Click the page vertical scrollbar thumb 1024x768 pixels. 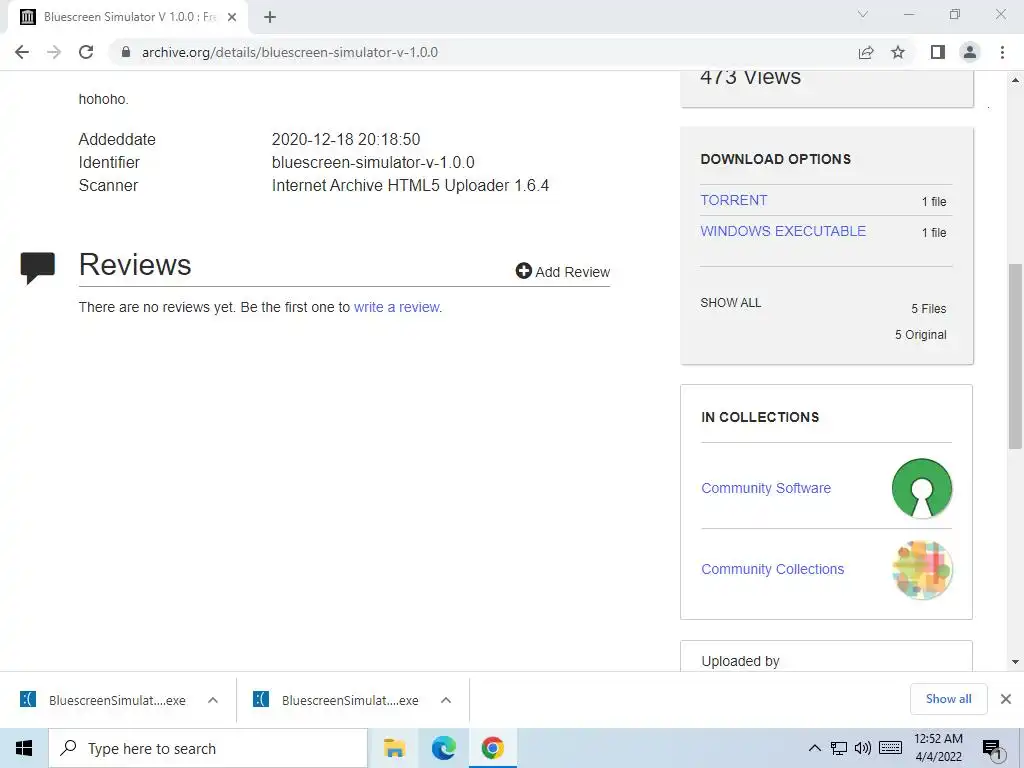click(1015, 356)
